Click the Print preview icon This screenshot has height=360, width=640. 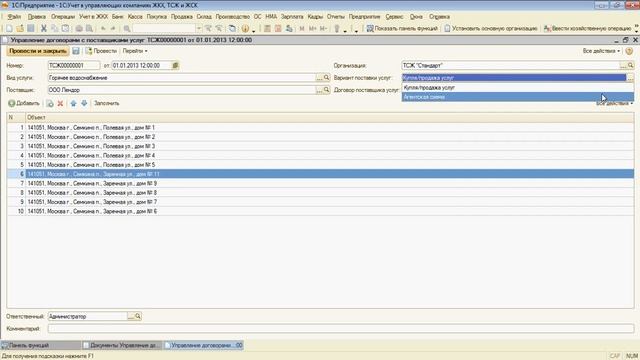pos(89,29)
